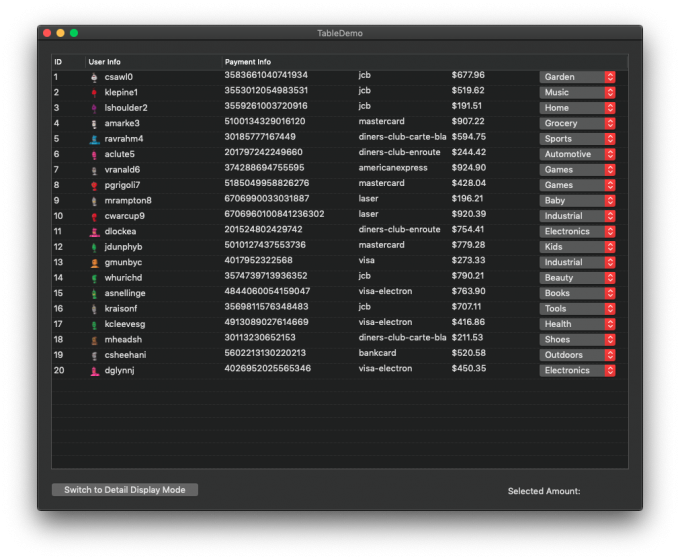Click the avatar icon for dlockea
The width and height of the screenshot is (680, 560).
(x=94, y=232)
